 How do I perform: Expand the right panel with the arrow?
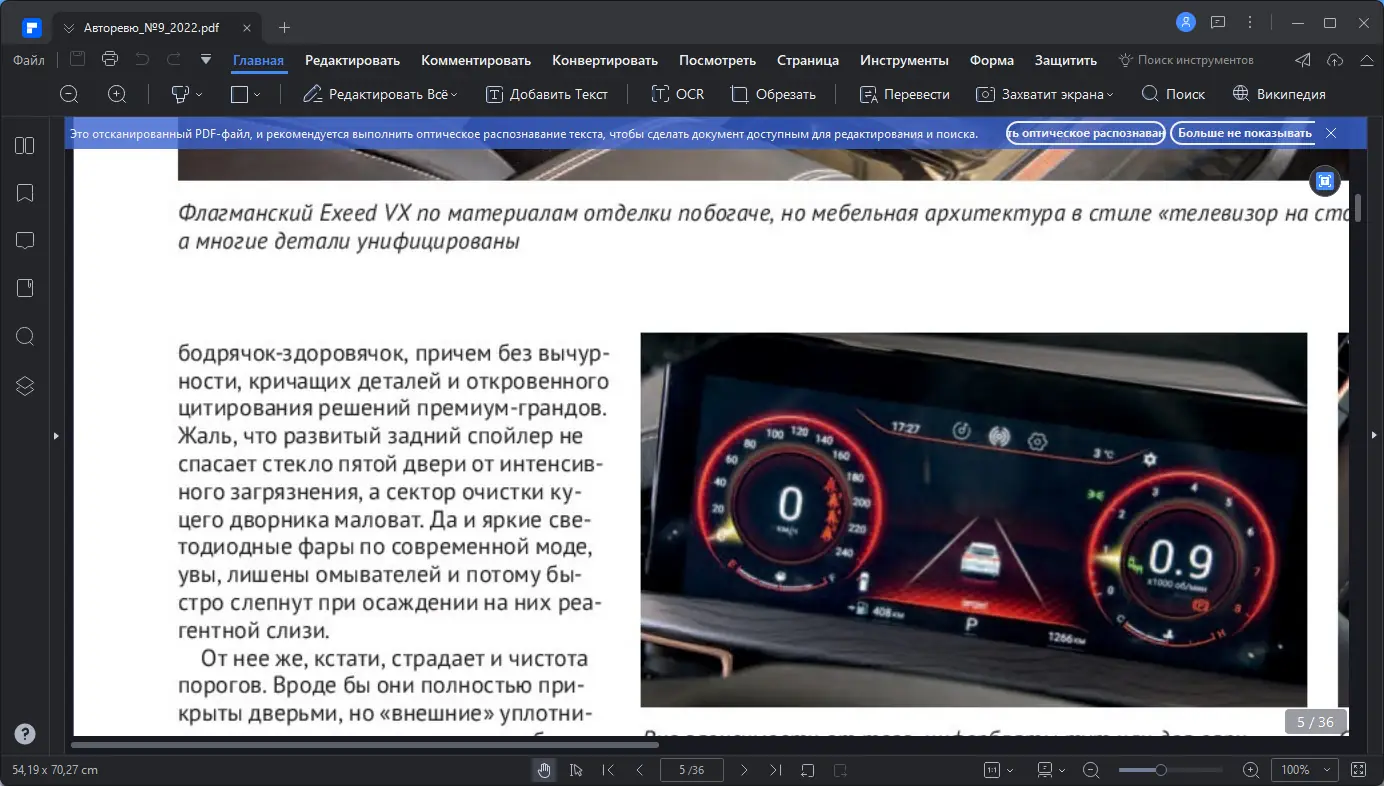pyautogui.click(x=1374, y=436)
